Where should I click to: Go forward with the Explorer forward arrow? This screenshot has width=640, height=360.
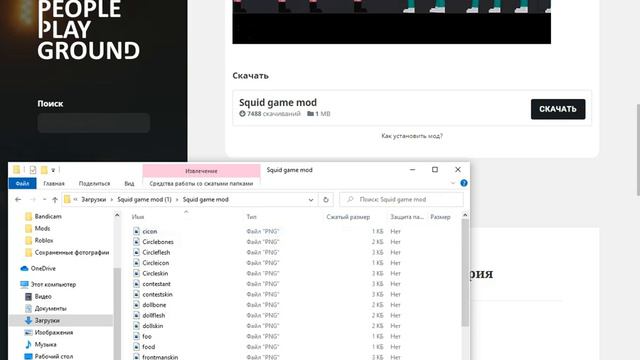coord(33,200)
